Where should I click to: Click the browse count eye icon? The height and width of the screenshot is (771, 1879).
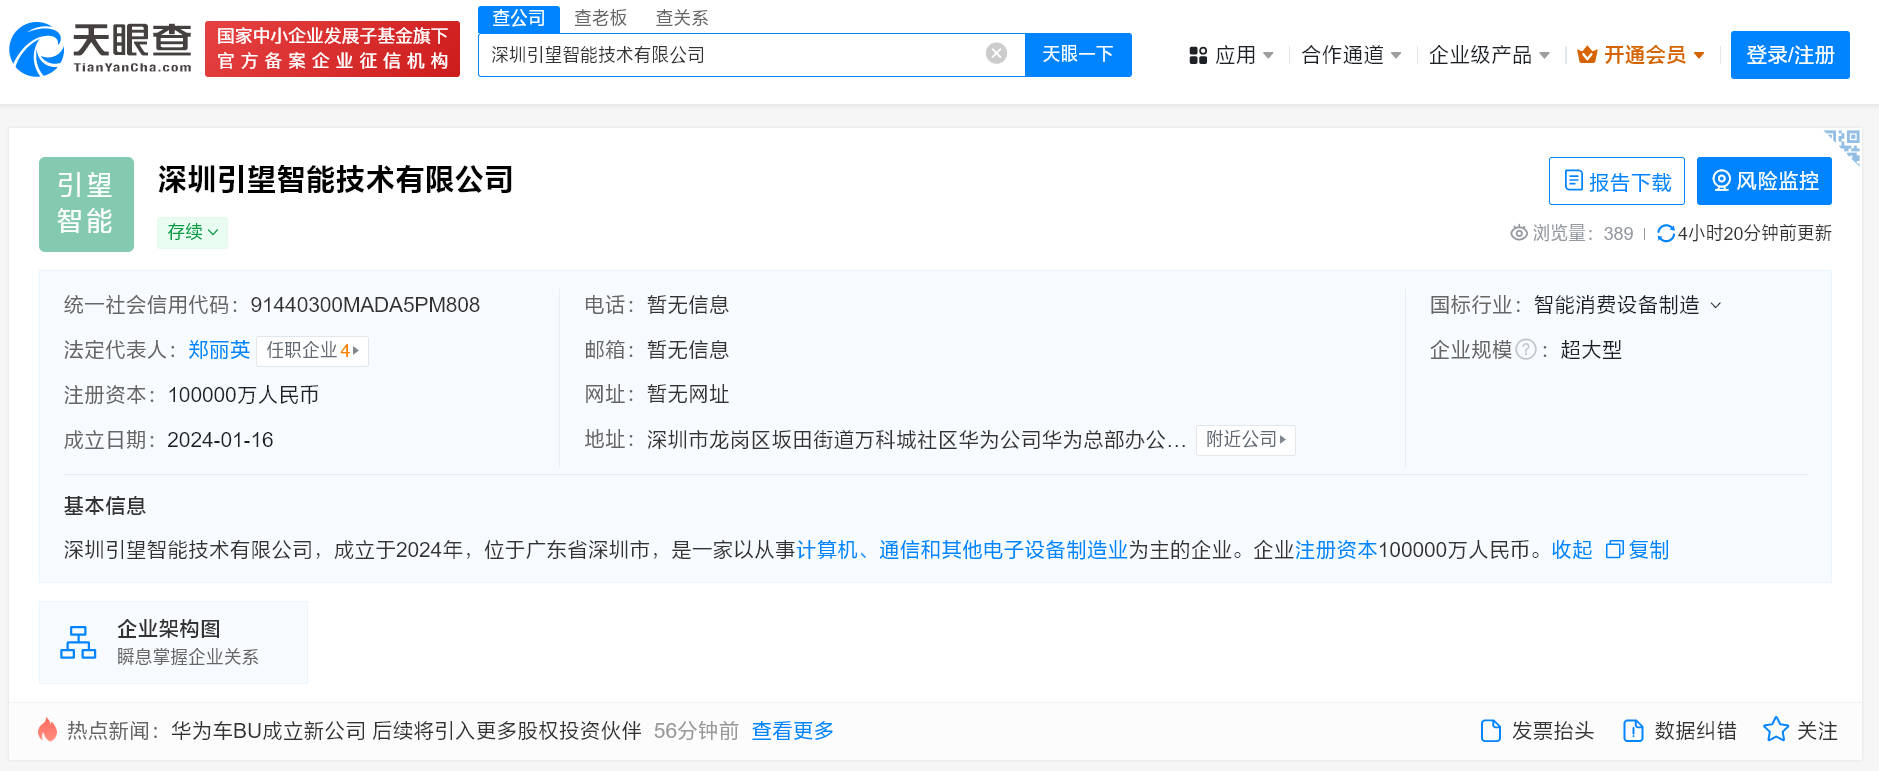point(1518,233)
